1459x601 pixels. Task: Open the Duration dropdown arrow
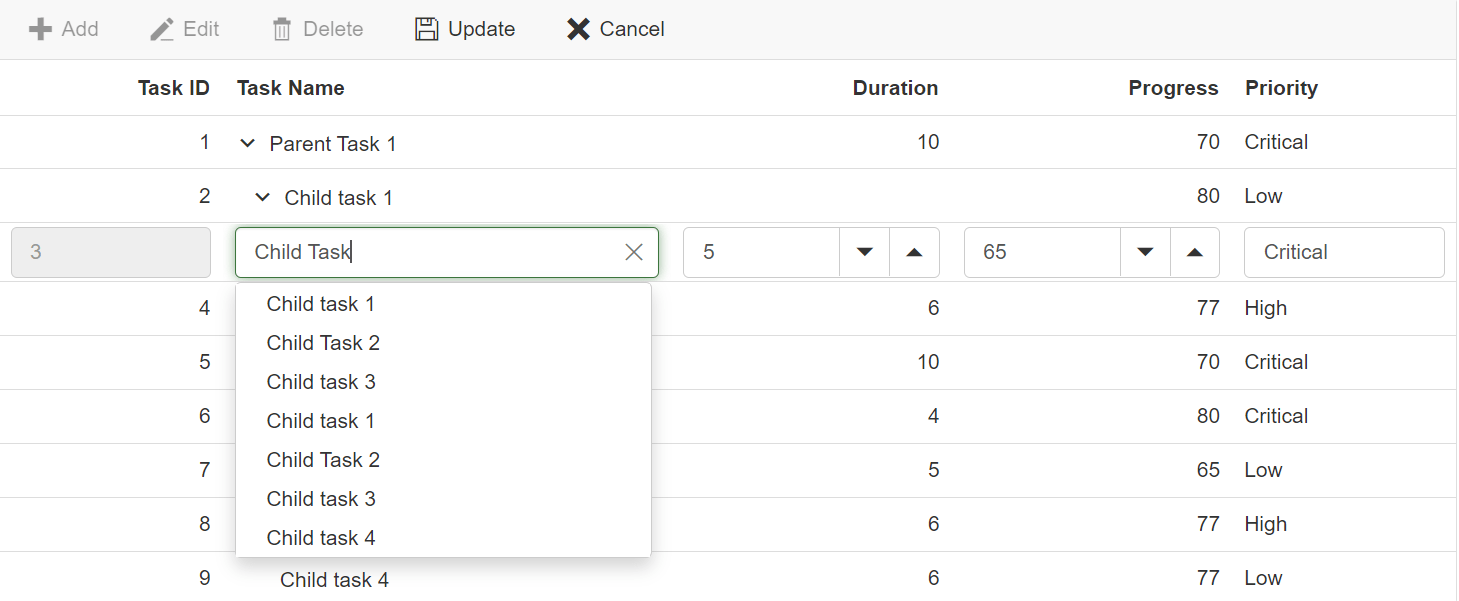tap(864, 252)
